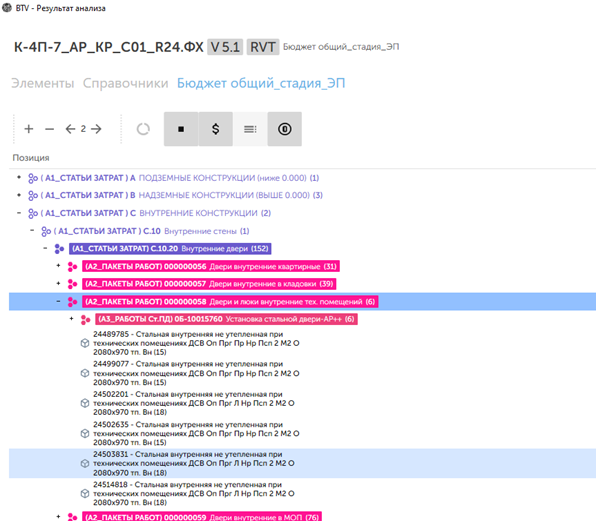Click pink dots icon of 000000057 row
The height and width of the screenshot is (521, 596).
72,284
